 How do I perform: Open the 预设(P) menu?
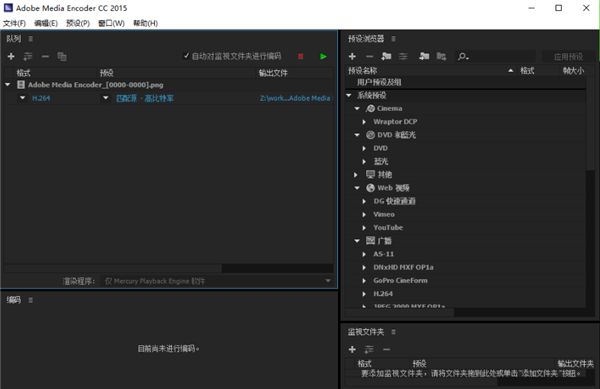tap(78, 23)
